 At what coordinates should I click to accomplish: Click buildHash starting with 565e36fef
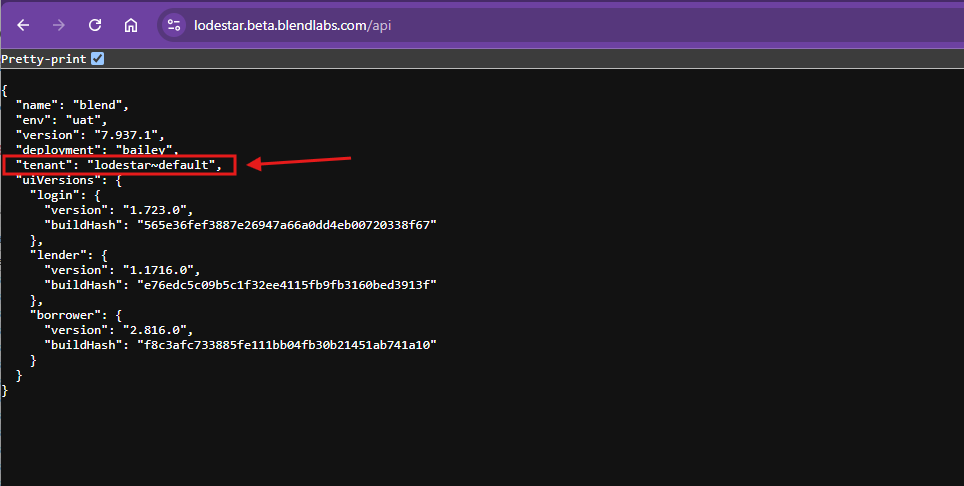(286, 225)
